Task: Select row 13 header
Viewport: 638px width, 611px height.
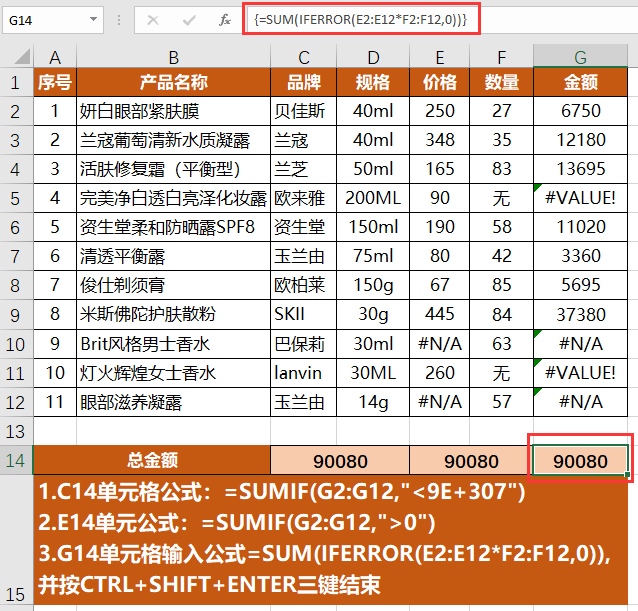Action: [x=16, y=431]
